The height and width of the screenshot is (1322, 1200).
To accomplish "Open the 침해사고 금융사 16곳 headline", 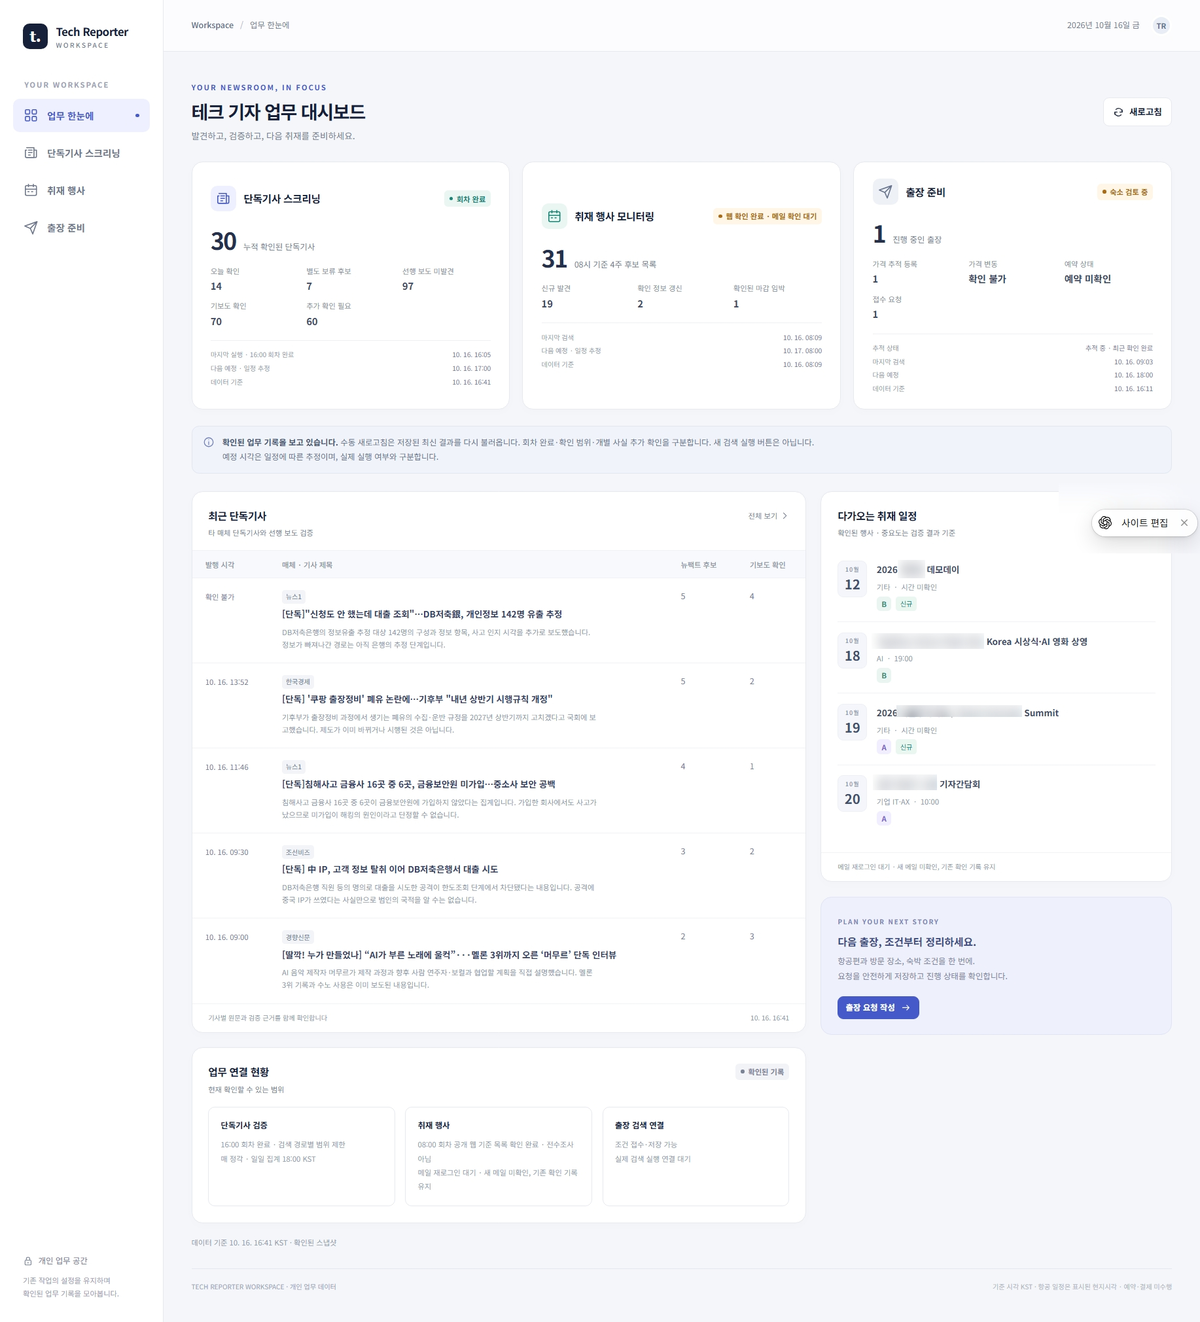I will tap(418, 784).
